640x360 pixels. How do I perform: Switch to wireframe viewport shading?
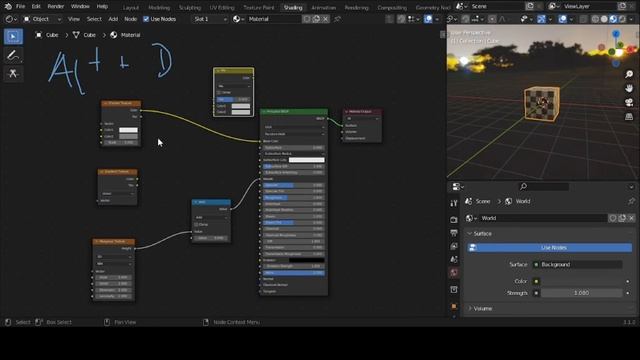tap(595, 19)
